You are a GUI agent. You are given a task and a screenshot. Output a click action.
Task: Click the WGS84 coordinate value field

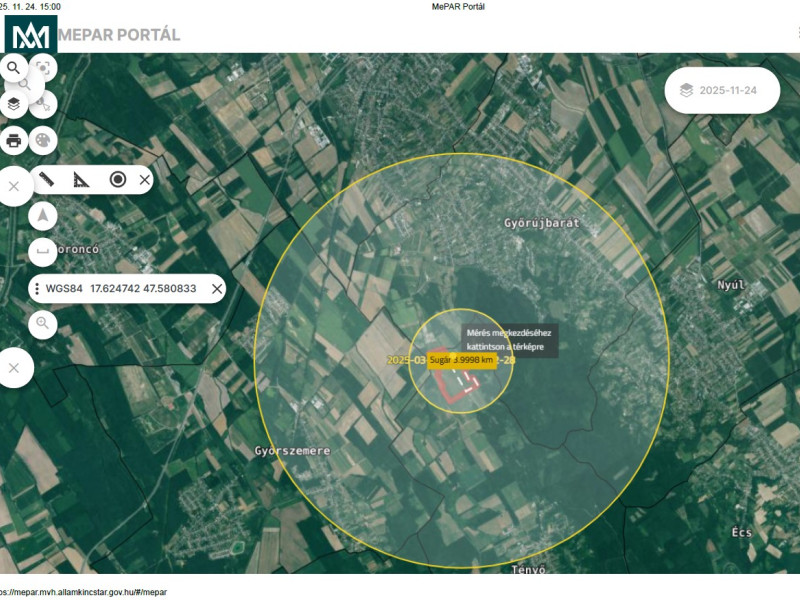(142, 289)
